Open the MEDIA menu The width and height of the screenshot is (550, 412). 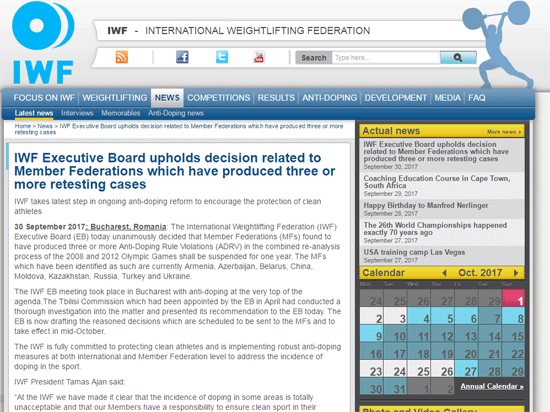[448, 98]
